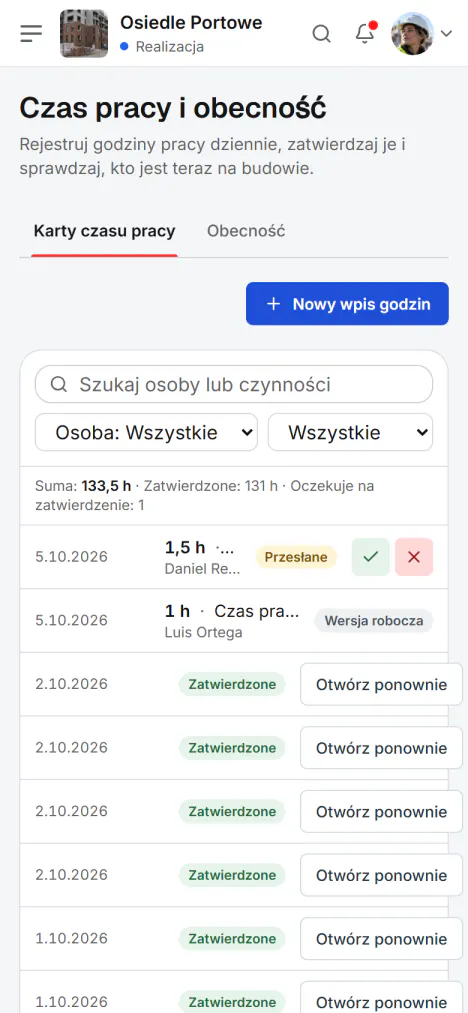Click the search magnifier in the header
Image resolution: width=468 pixels, height=1013 pixels.
tap(321, 33)
